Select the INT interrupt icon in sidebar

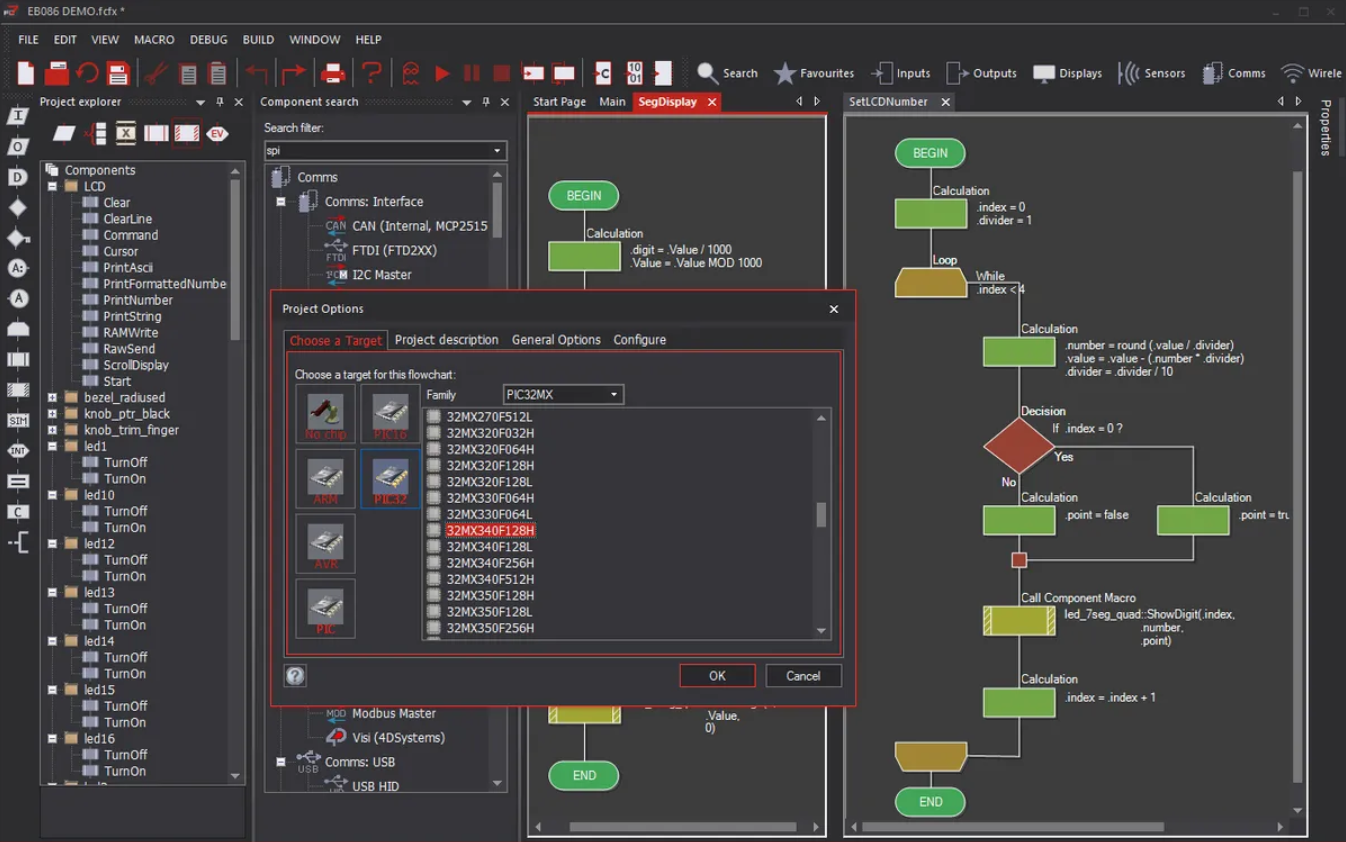coord(18,451)
